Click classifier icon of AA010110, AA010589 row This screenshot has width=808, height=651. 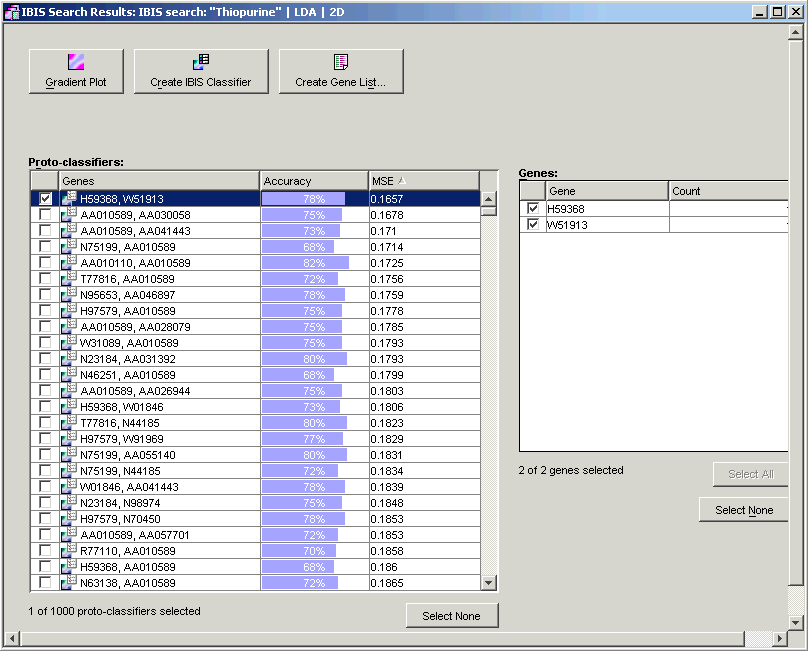point(69,262)
